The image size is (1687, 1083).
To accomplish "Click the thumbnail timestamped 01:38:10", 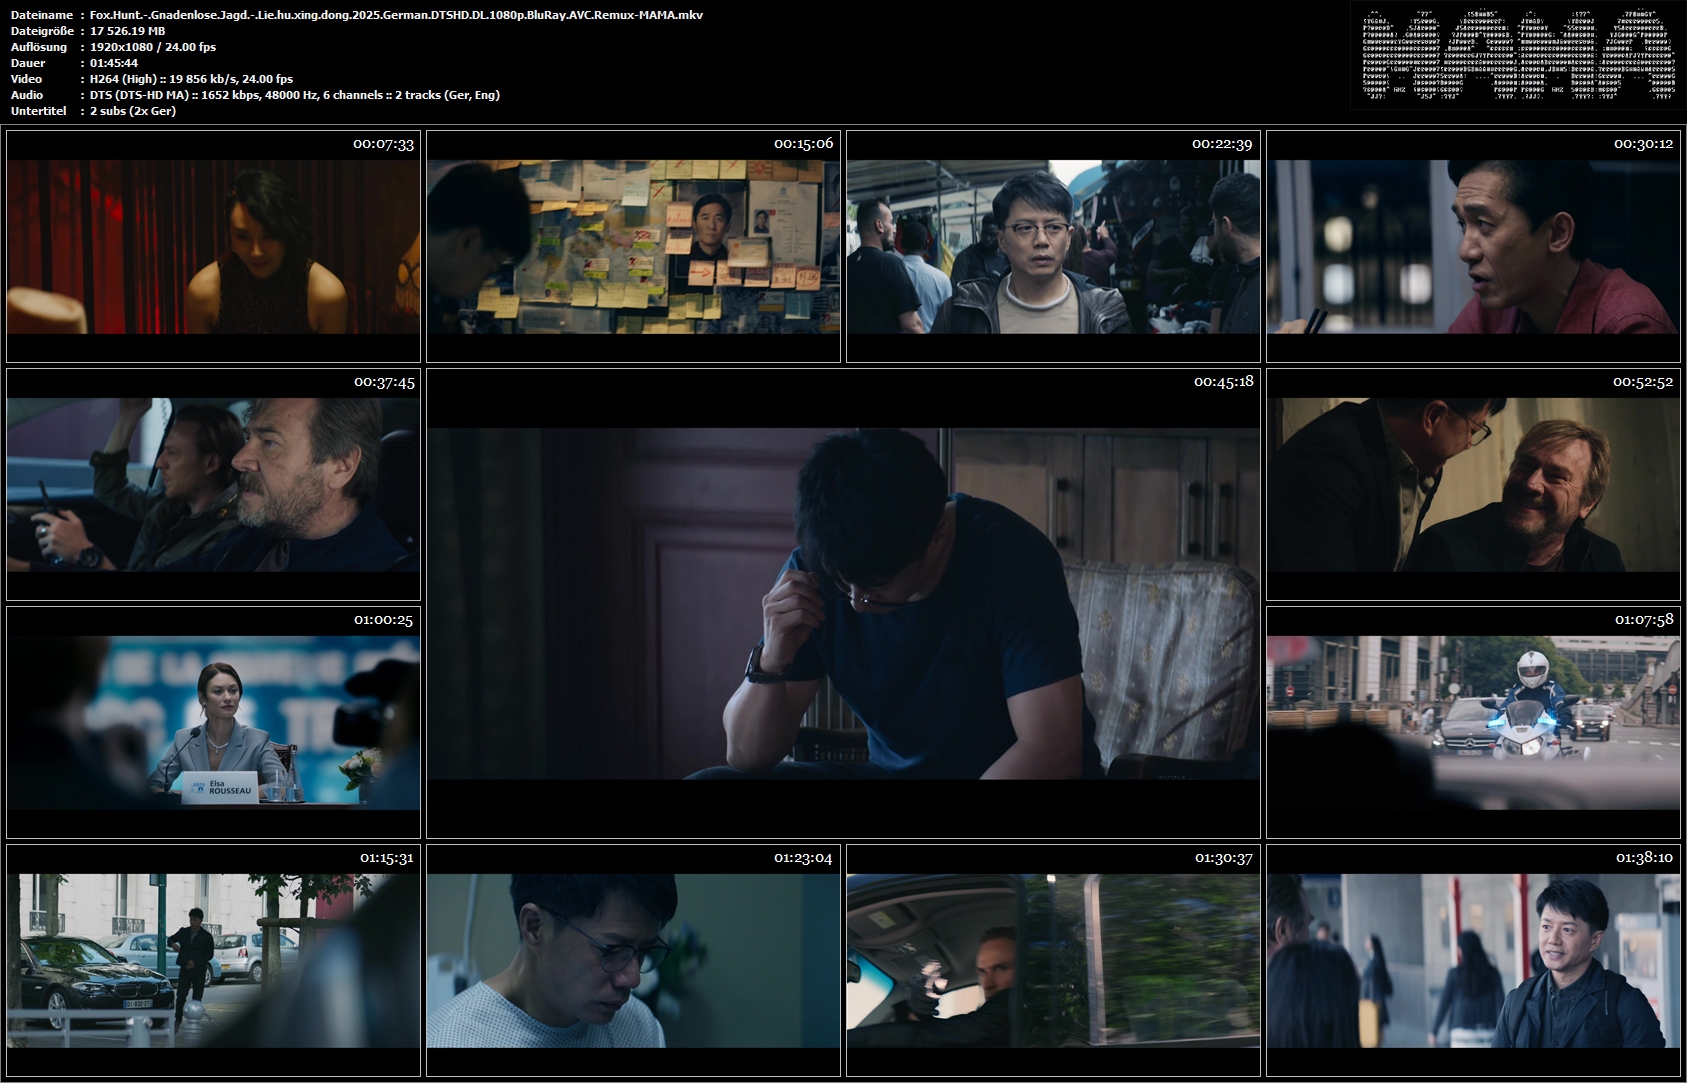I will 1473,960.
